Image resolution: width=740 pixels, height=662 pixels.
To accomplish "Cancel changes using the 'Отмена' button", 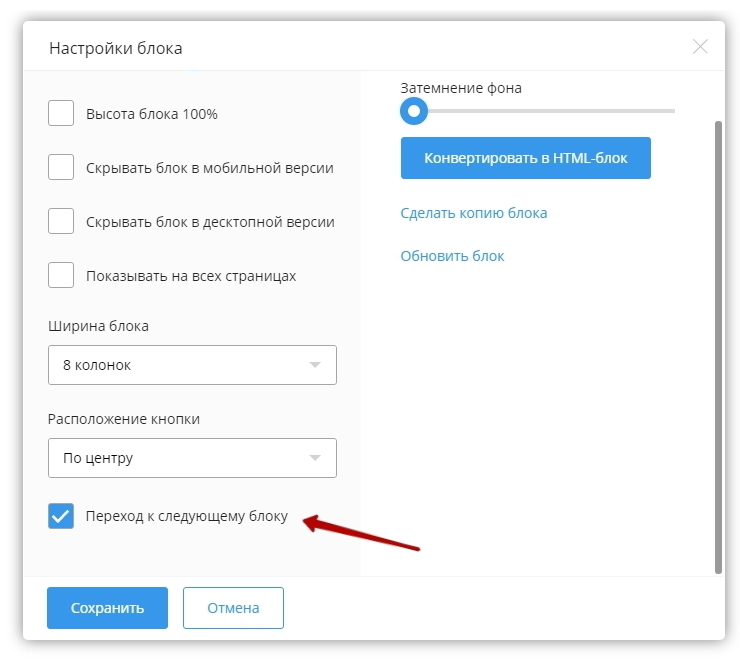I will point(233,608).
